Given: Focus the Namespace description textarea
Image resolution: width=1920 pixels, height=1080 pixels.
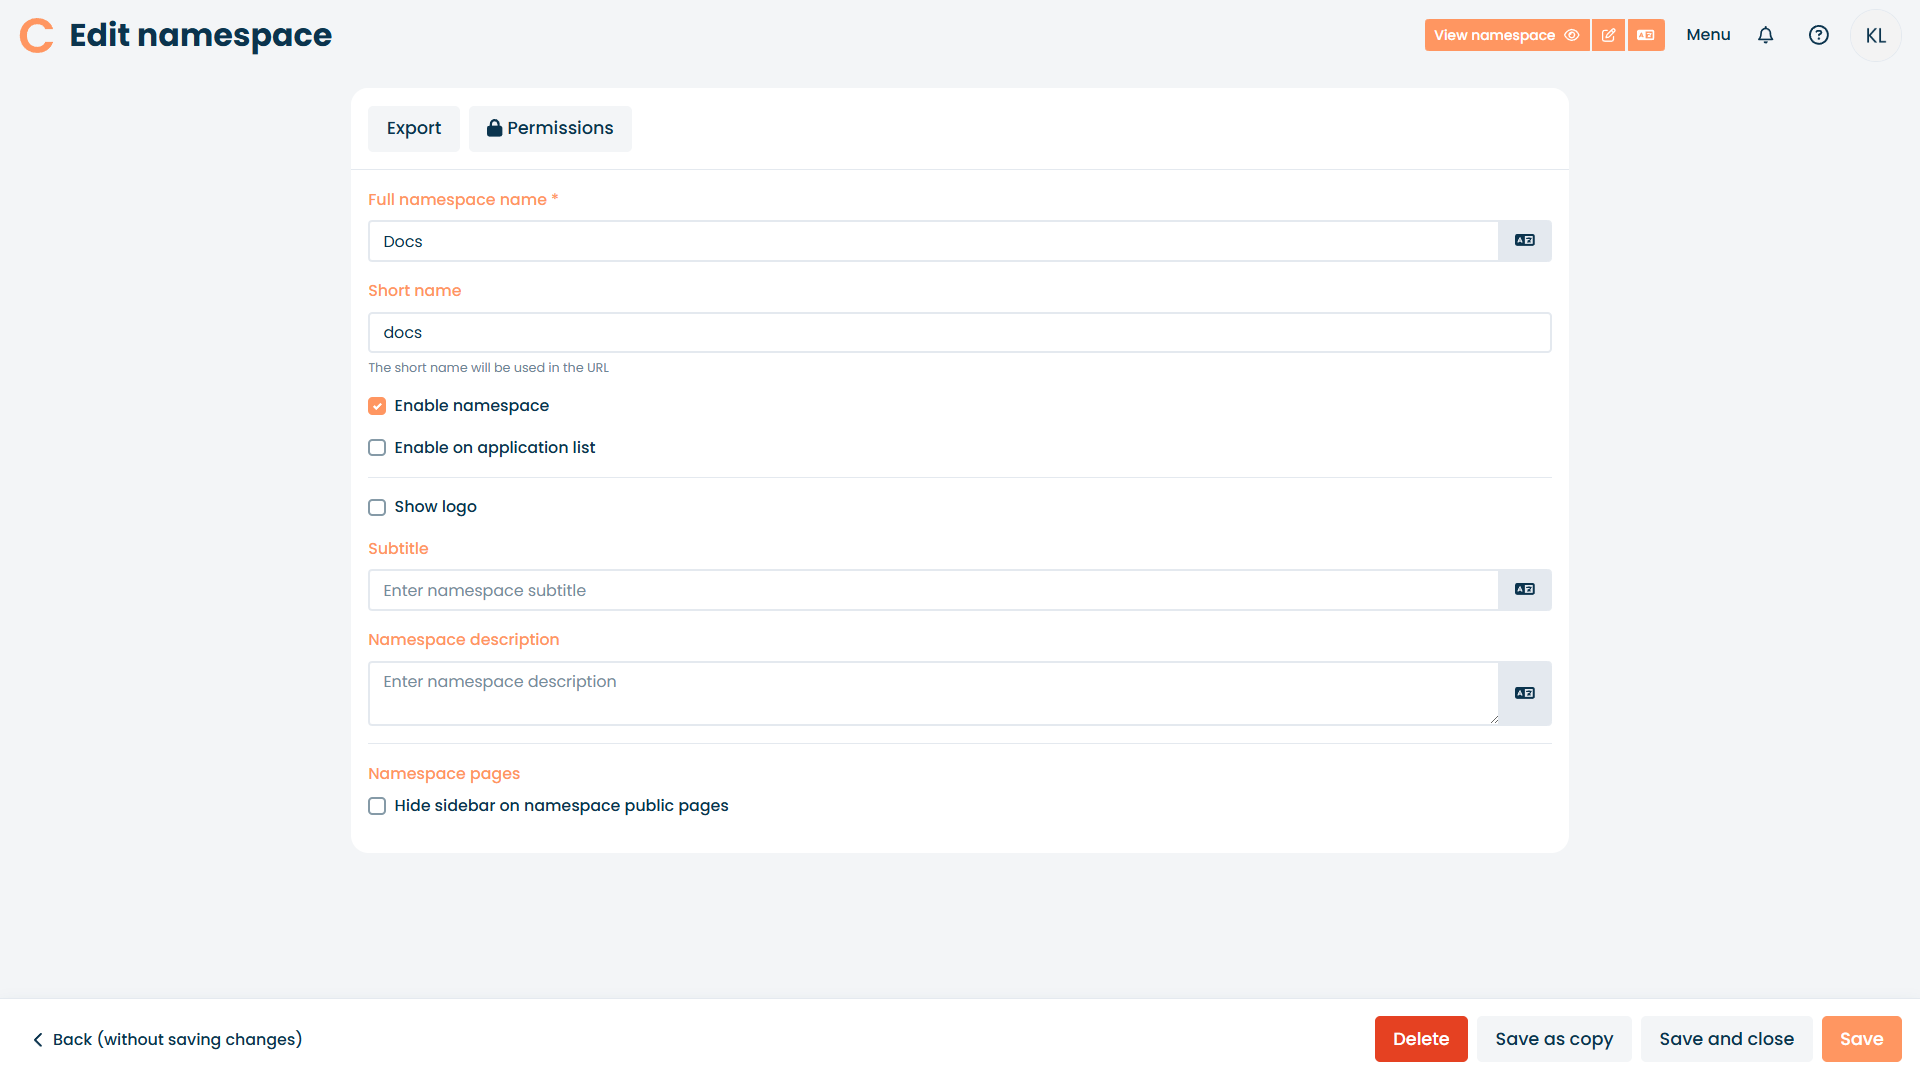Looking at the screenshot, I should 933,693.
